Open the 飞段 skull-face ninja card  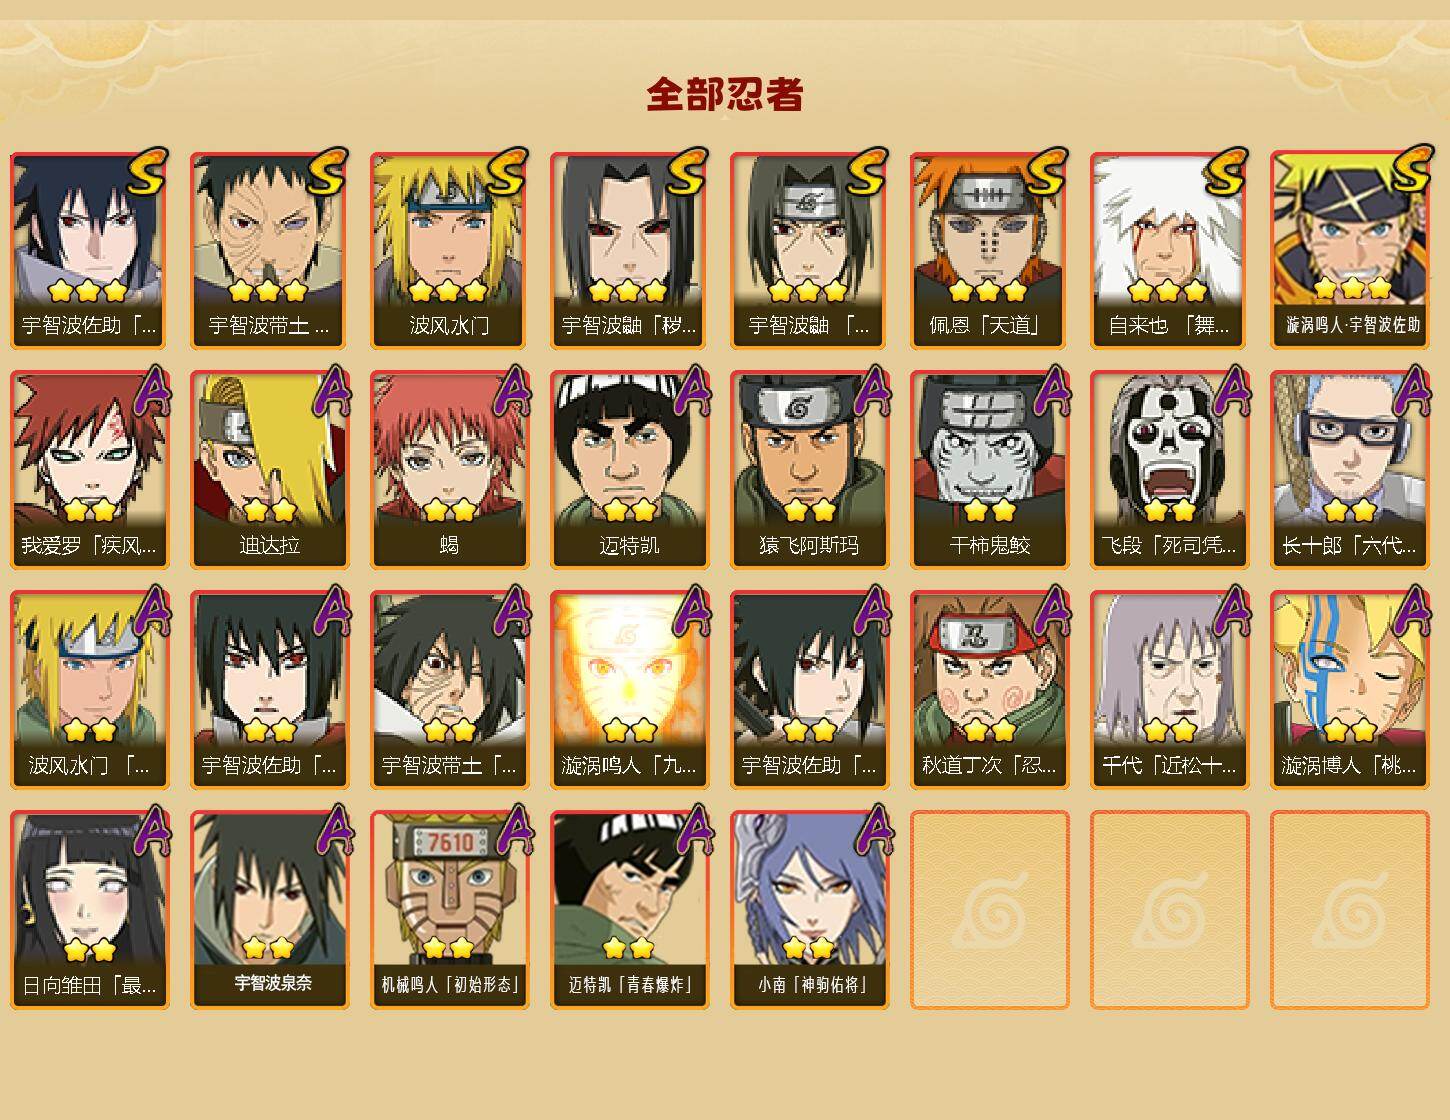click(x=1169, y=470)
